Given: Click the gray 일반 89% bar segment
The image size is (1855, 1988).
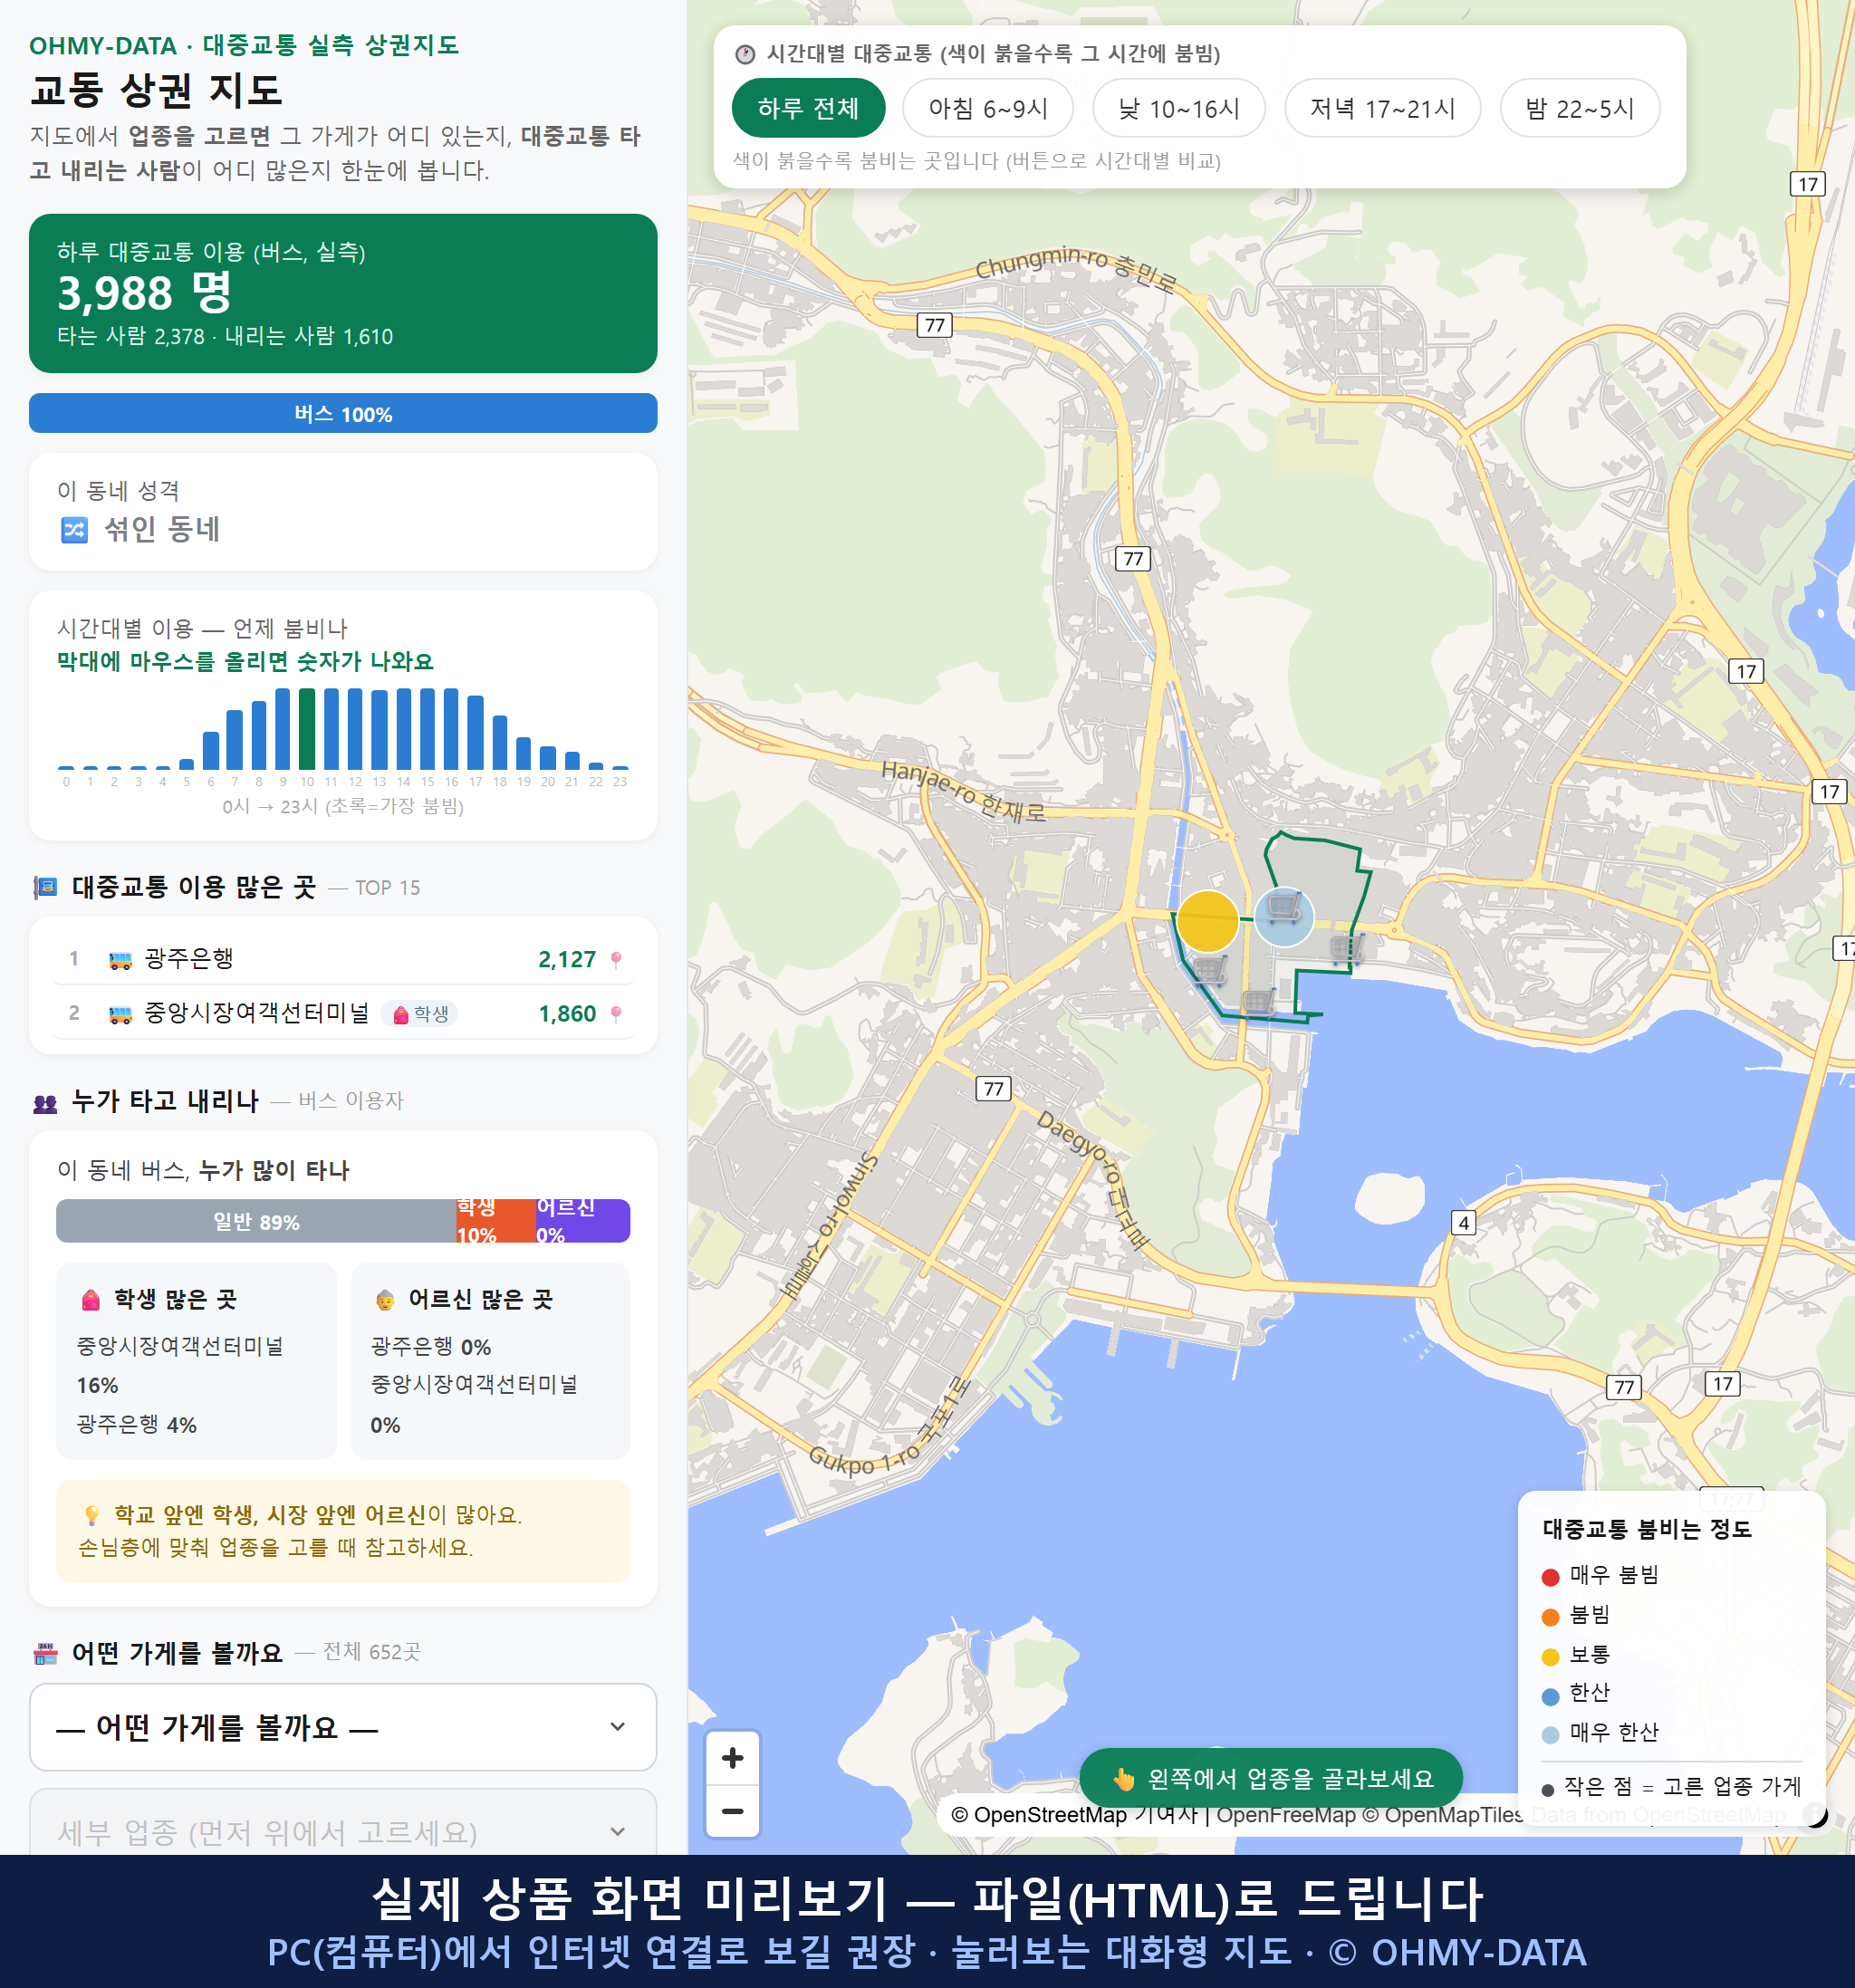Looking at the screenshot, I should point(256,1221).
